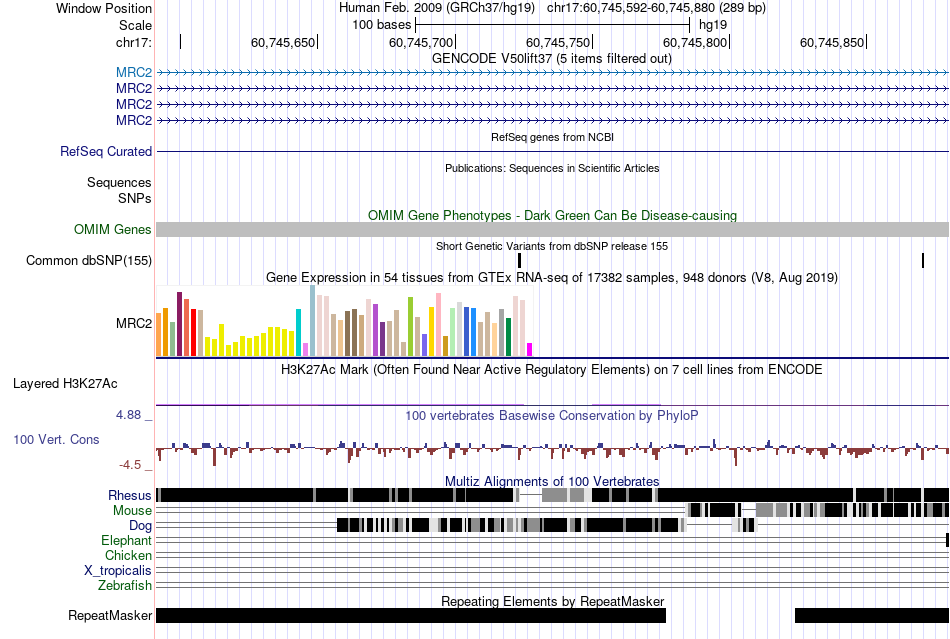Viewport: 950px width, 639px height.
Task: Click the tallest gray-blue GTEx expression bar
Action: [313, 320]
